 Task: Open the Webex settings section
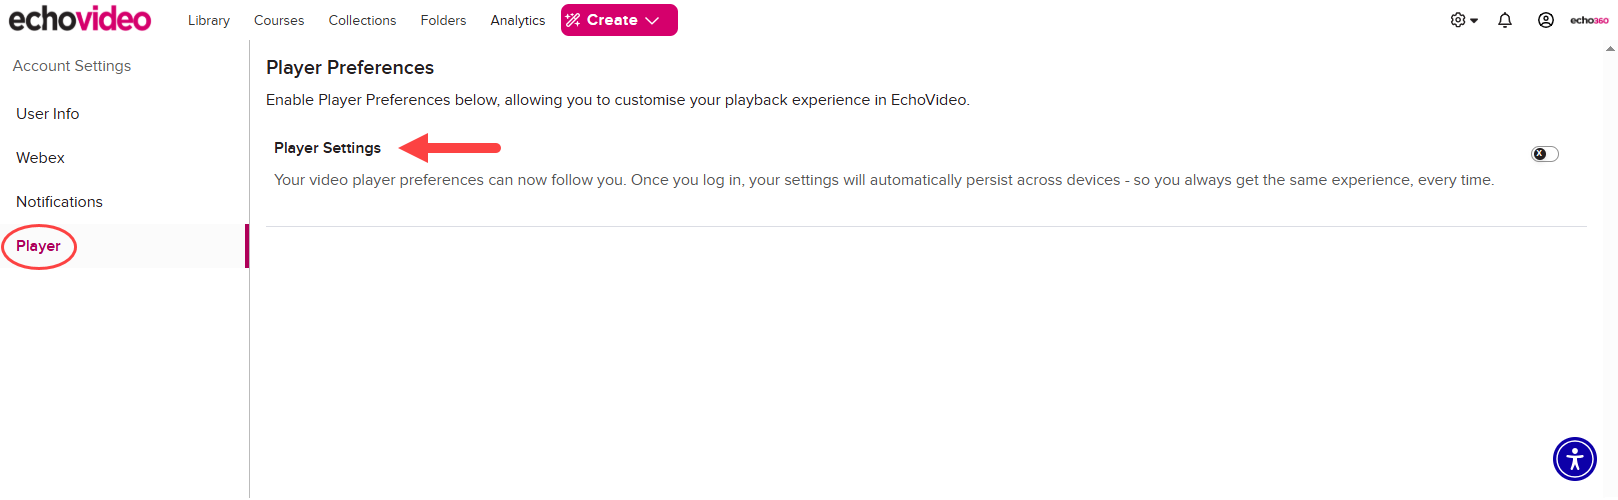point(40,158)
